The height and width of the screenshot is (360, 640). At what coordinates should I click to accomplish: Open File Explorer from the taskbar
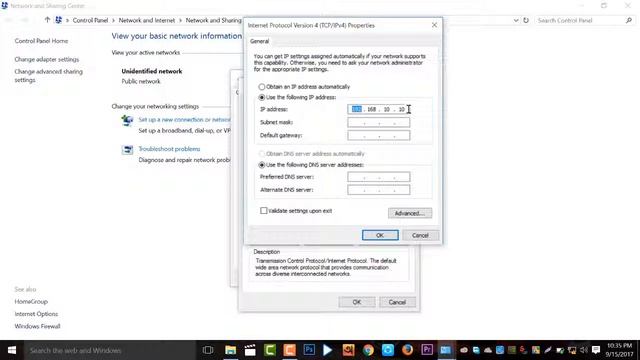pos(231,350)
